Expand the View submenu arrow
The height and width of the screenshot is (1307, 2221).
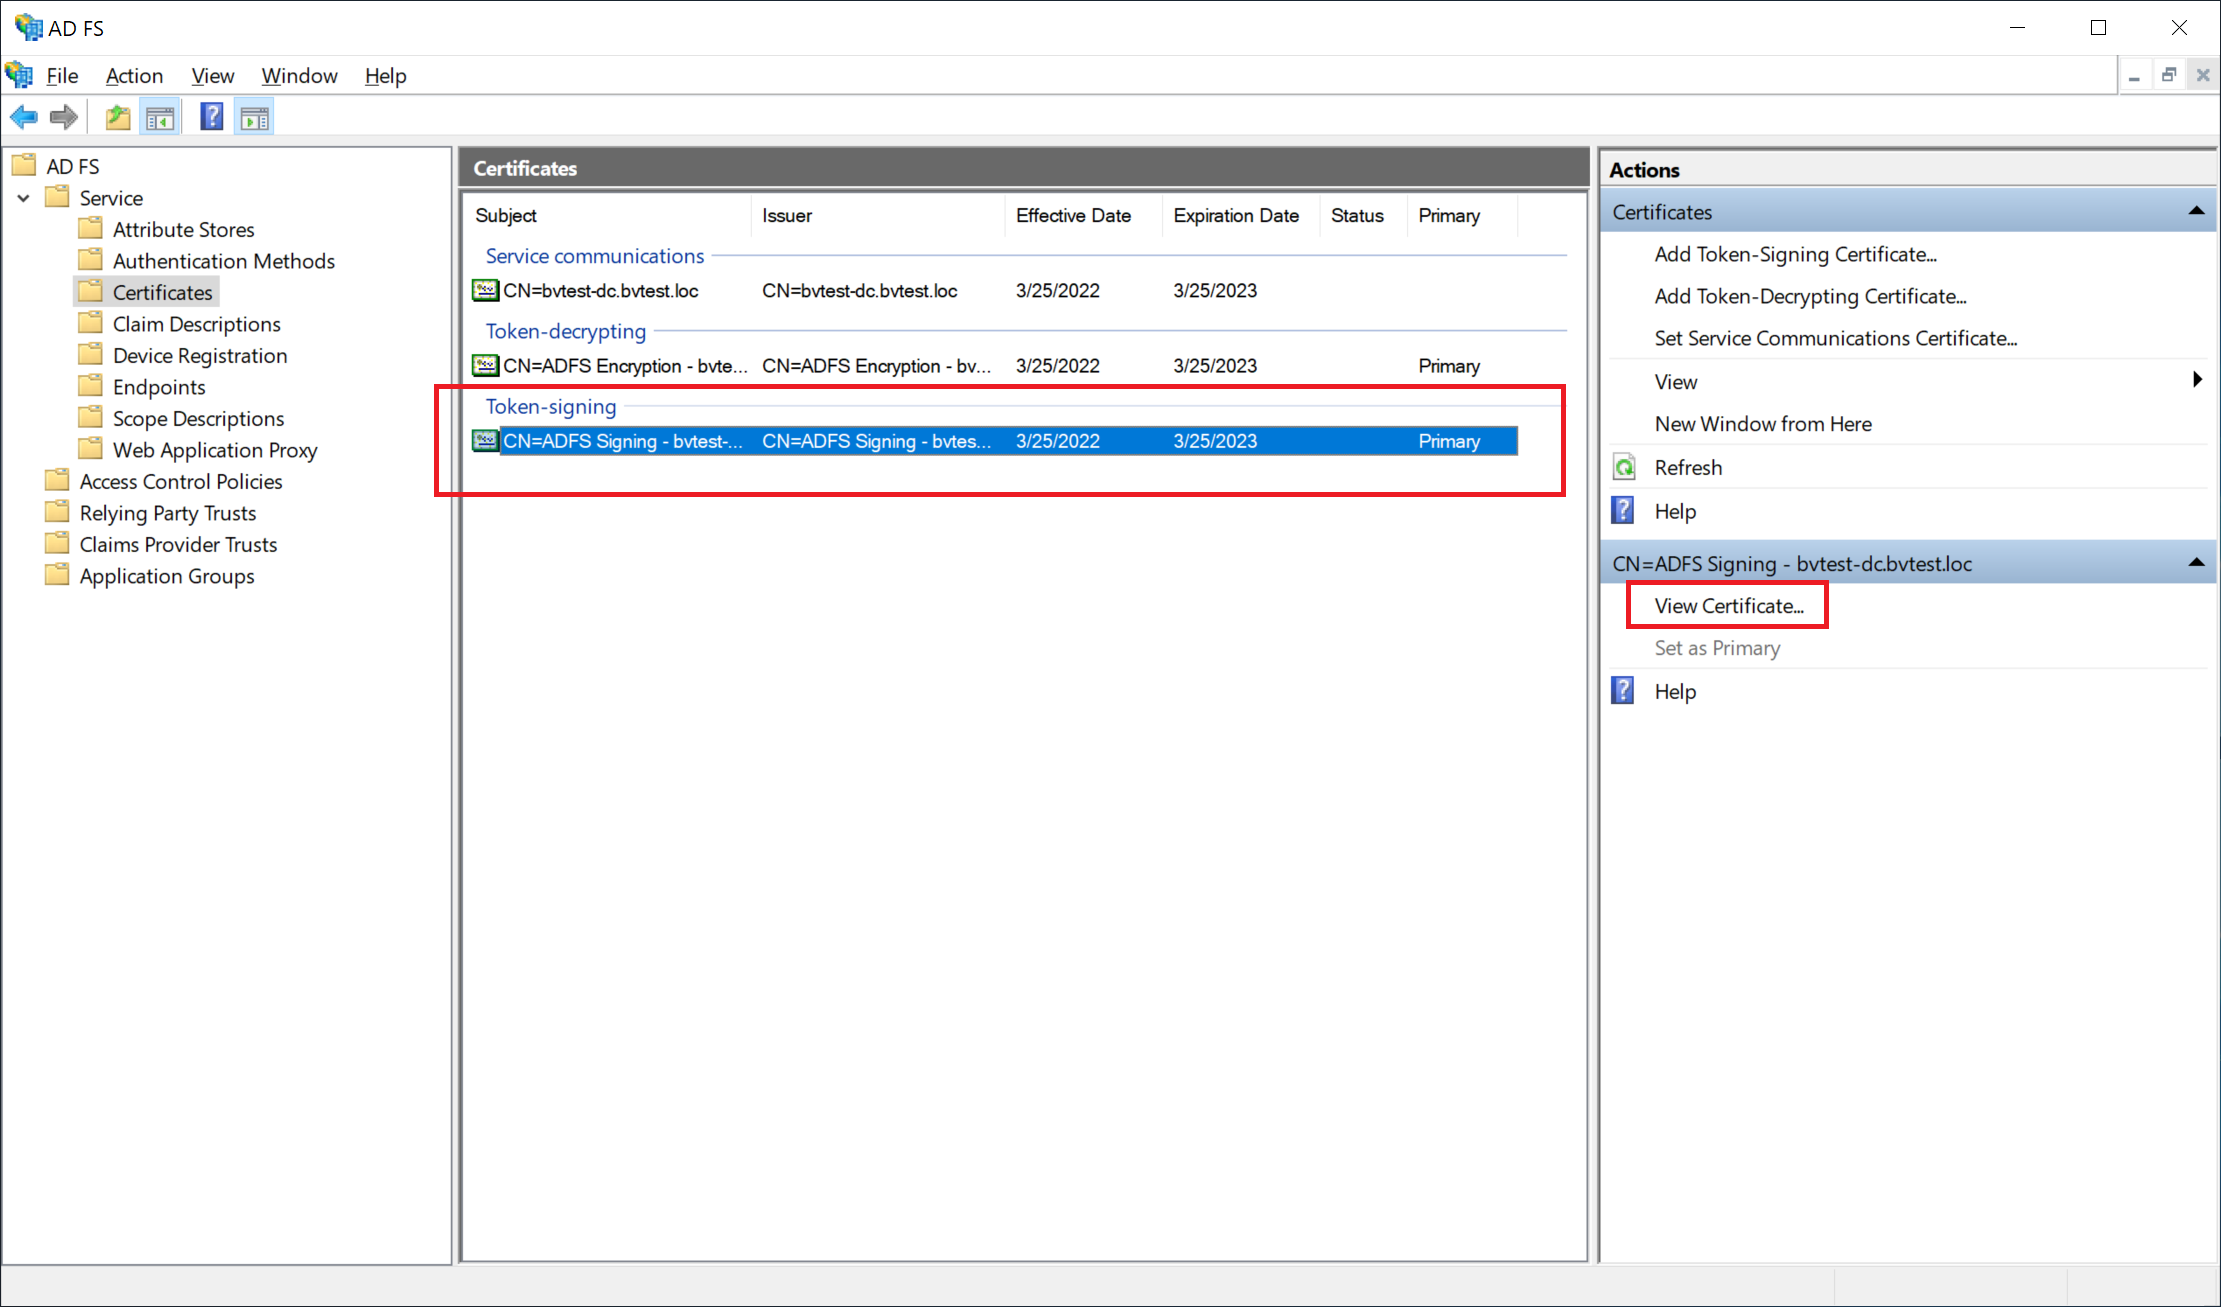(2197, 380)
